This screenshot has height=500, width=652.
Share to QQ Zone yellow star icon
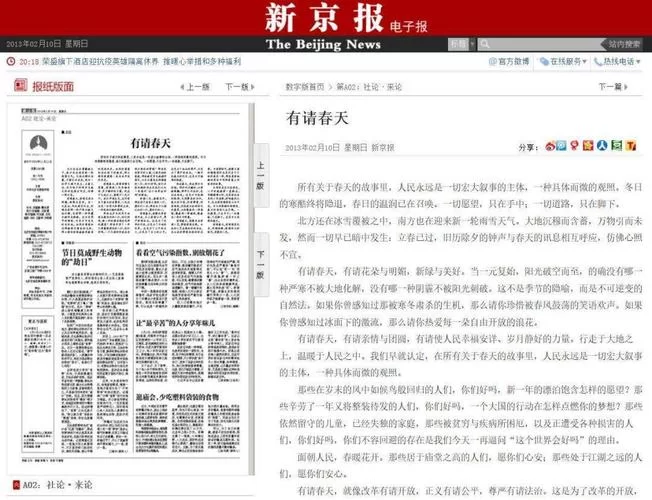588,146
